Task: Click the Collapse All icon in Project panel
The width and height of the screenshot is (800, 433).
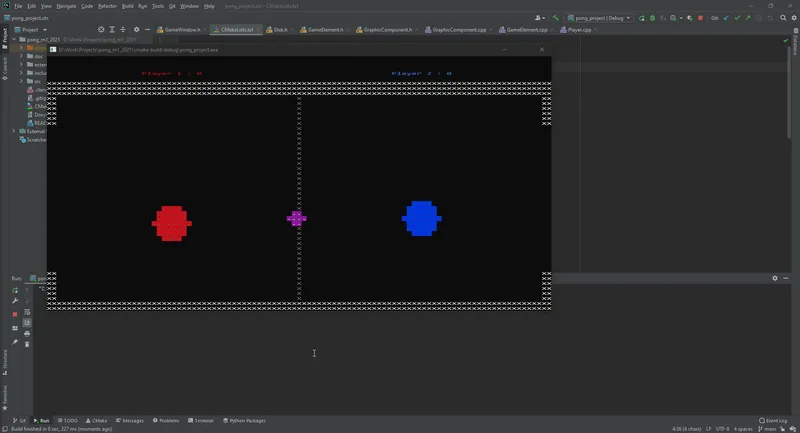Action: (x=122, y=30)
